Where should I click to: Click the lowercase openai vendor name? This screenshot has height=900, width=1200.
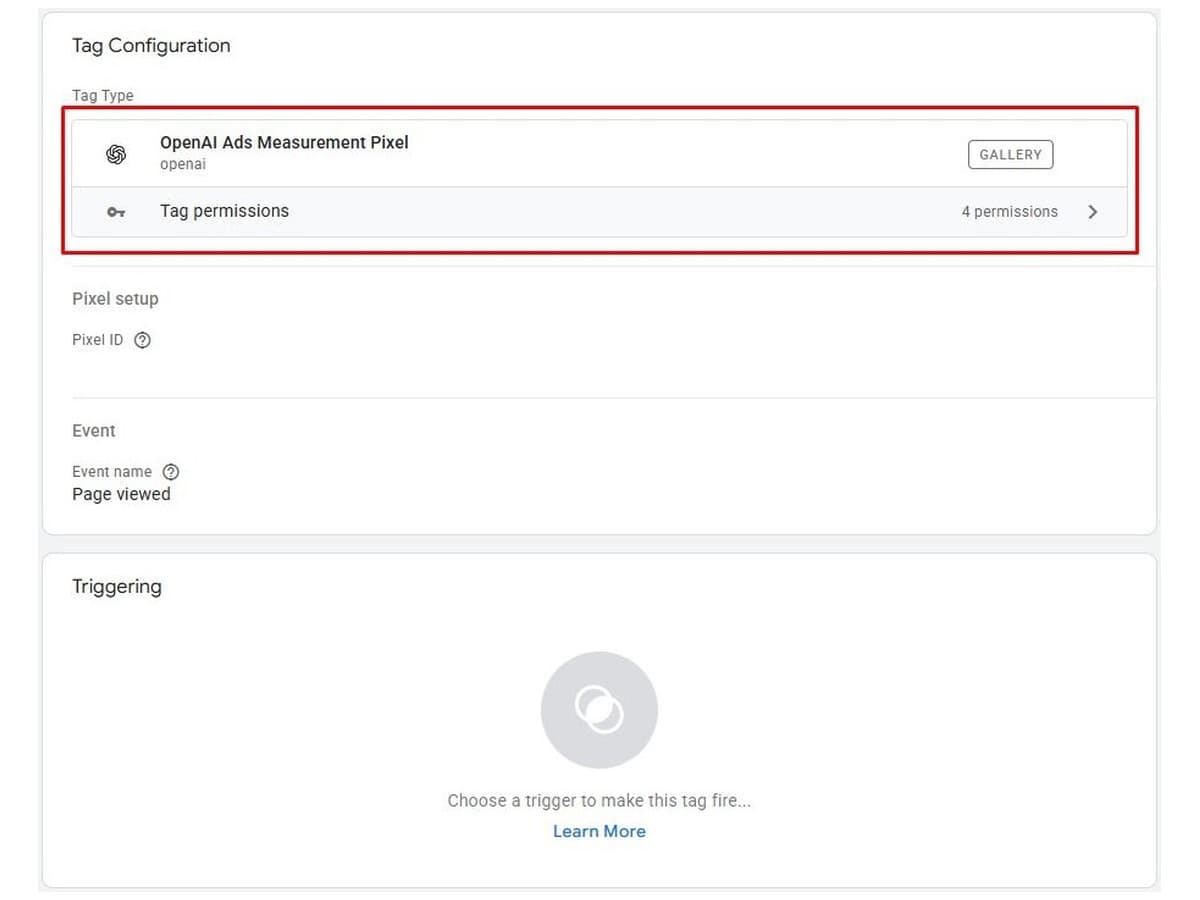point(183,164)
